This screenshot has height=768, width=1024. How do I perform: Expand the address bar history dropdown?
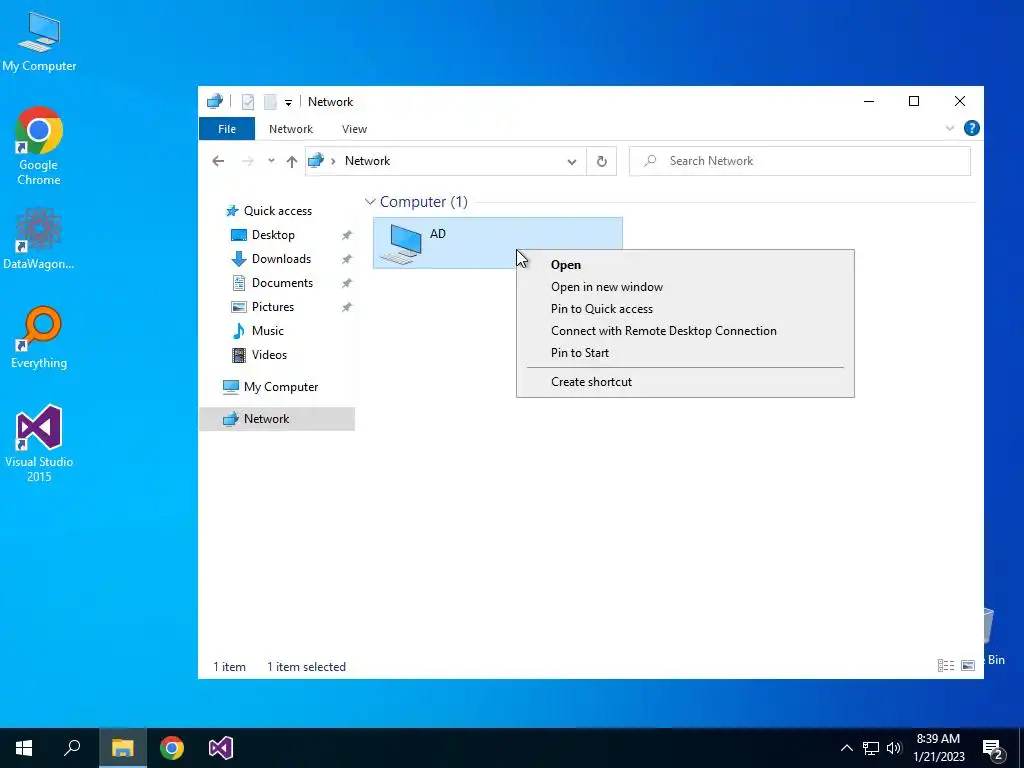pyautogui.click(x=571, y=161)
